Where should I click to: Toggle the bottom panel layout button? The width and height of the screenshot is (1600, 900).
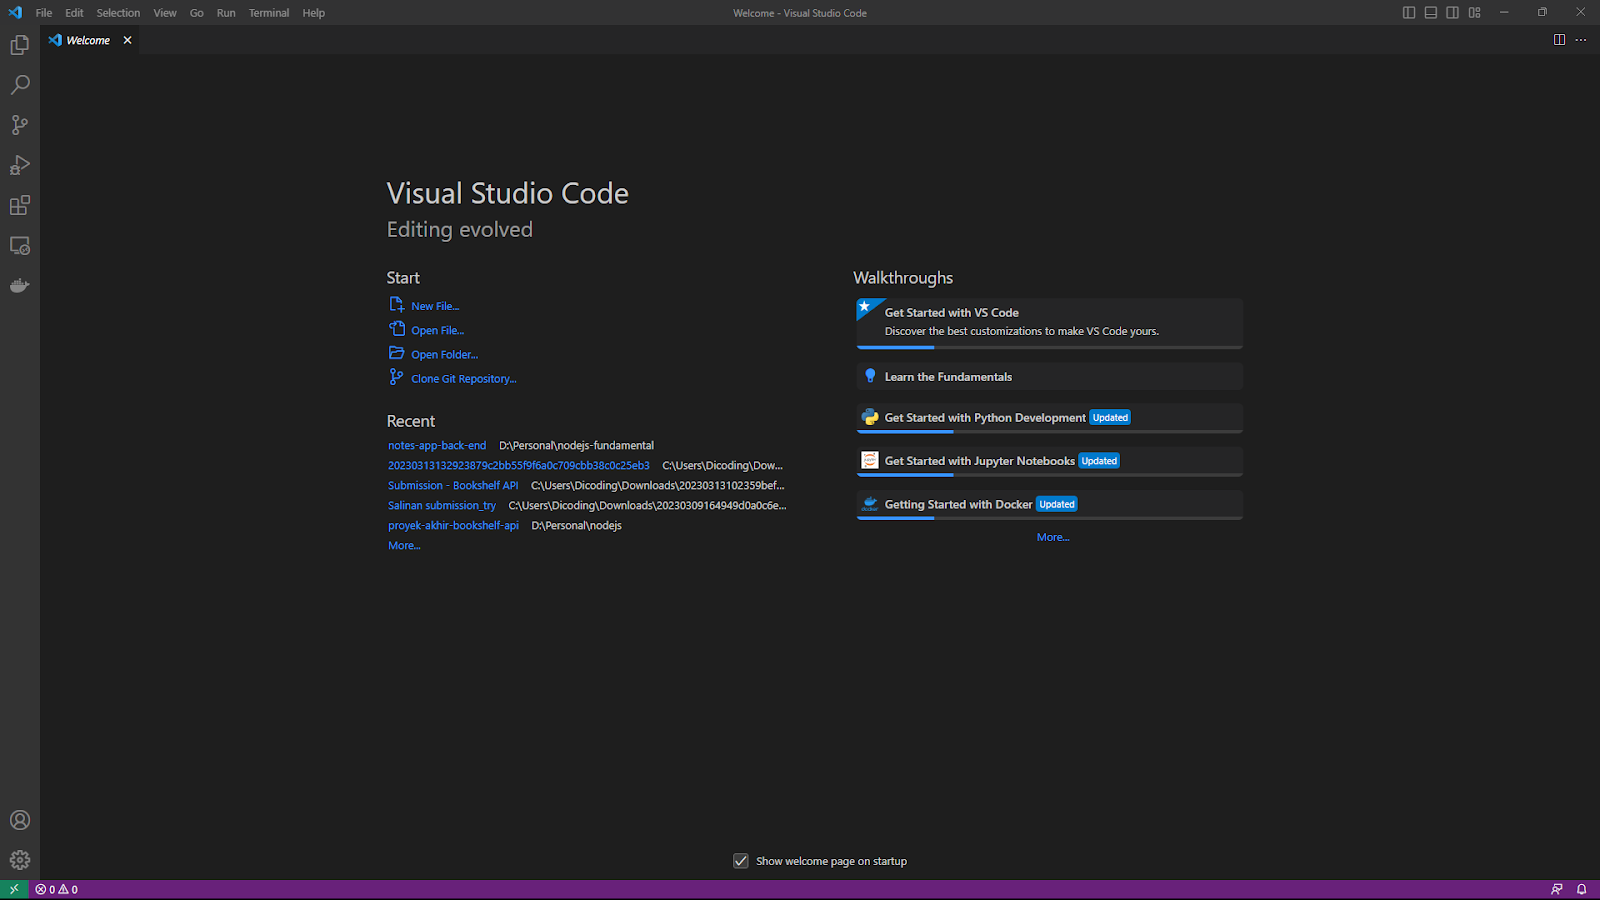1431,13
